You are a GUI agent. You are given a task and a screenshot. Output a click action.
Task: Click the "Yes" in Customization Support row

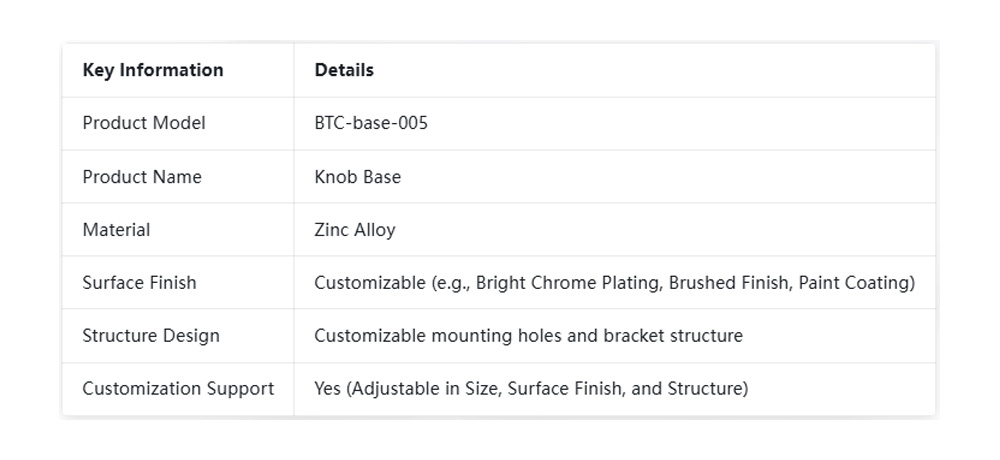coord(328,389)
